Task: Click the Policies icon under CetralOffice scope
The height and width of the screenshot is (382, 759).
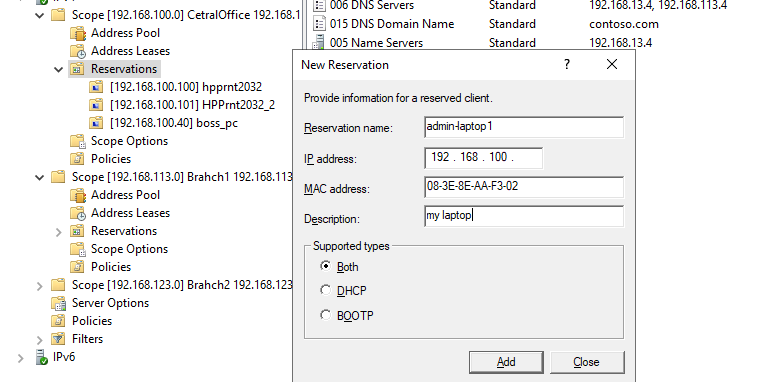Action: 77,159
